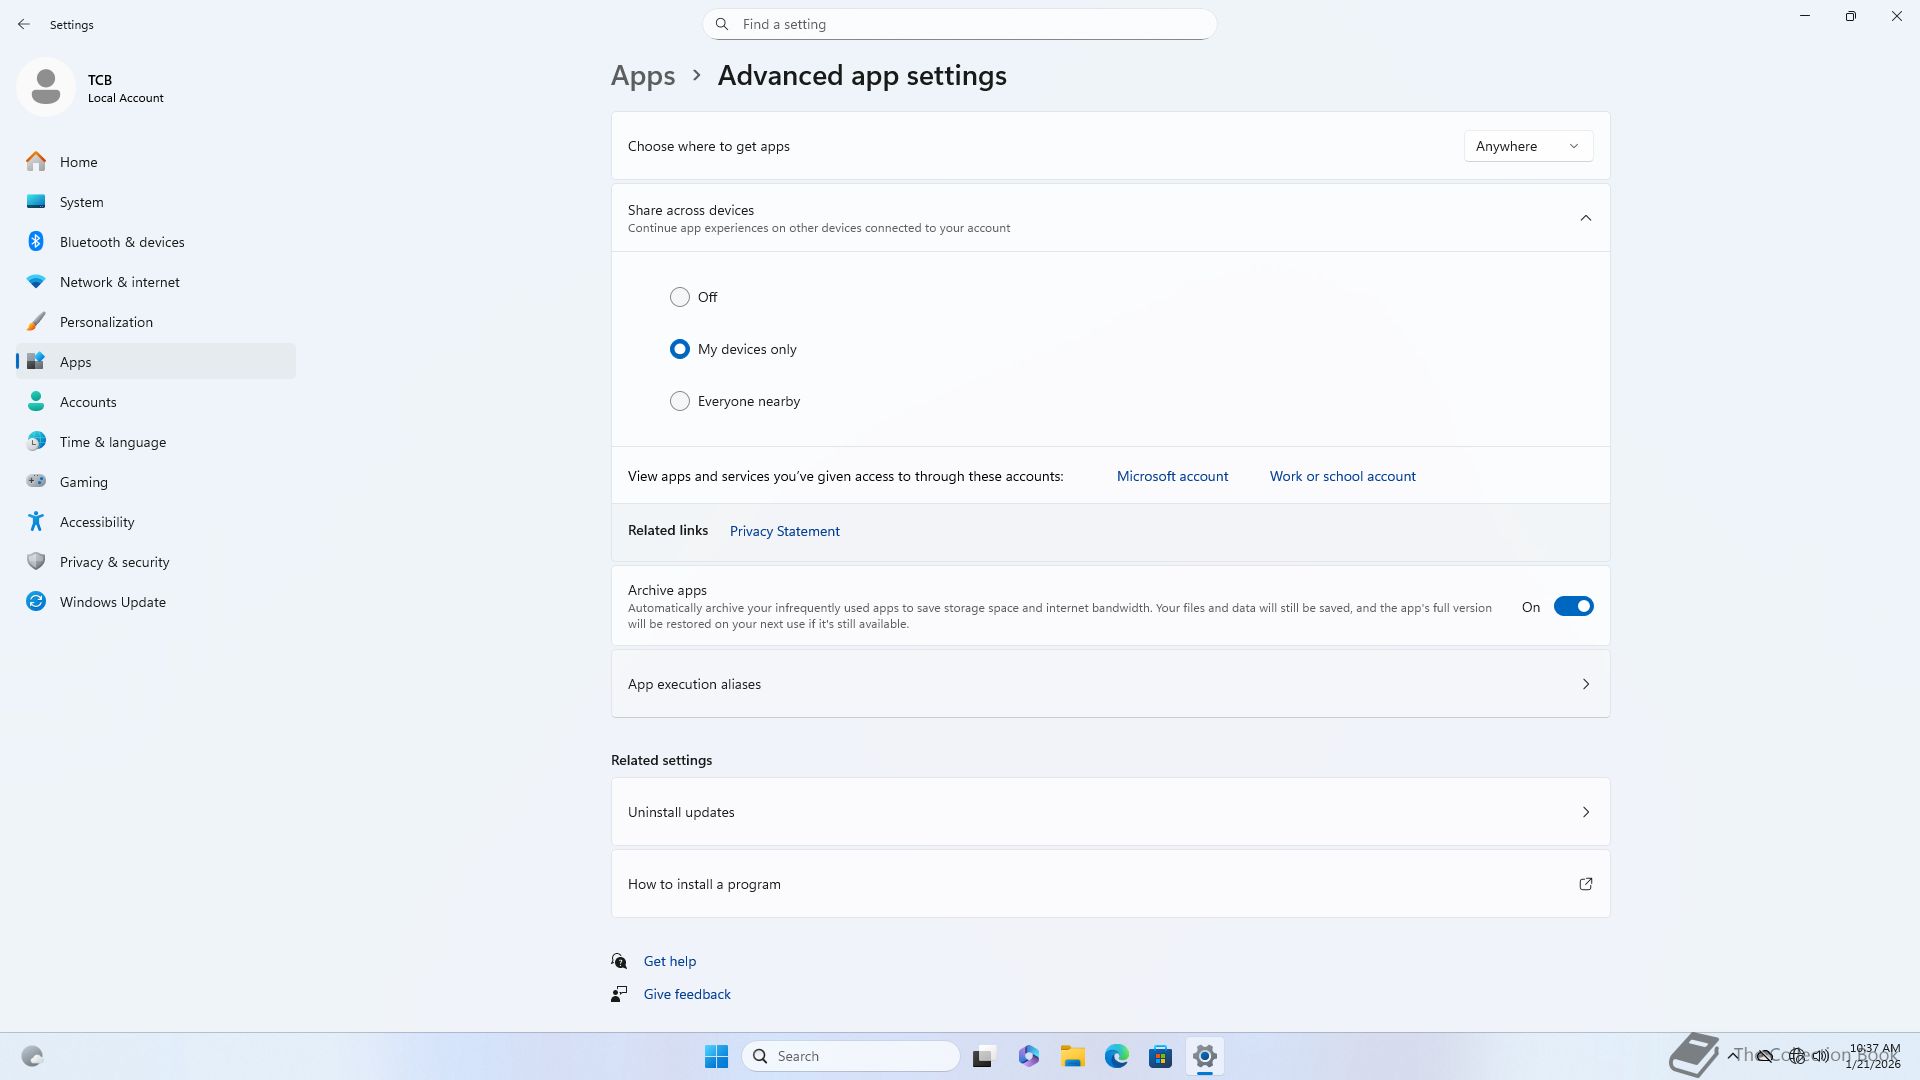The width and height of the screenshot is (1920, 1080).
Task: Click the Personalization paintbrush icon
Action: pyautogui.click(x=36, y=322)
